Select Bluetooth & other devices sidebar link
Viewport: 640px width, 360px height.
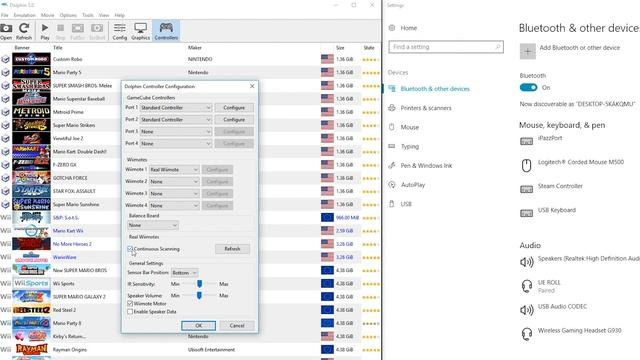435,89
